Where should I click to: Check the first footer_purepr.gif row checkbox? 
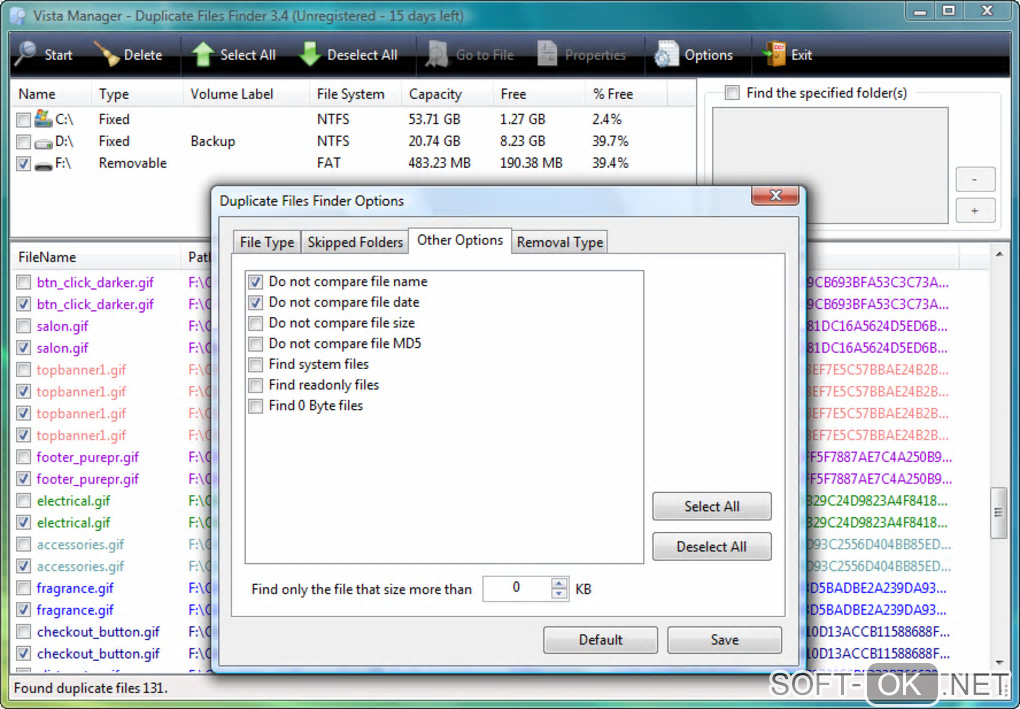[23, 457]
